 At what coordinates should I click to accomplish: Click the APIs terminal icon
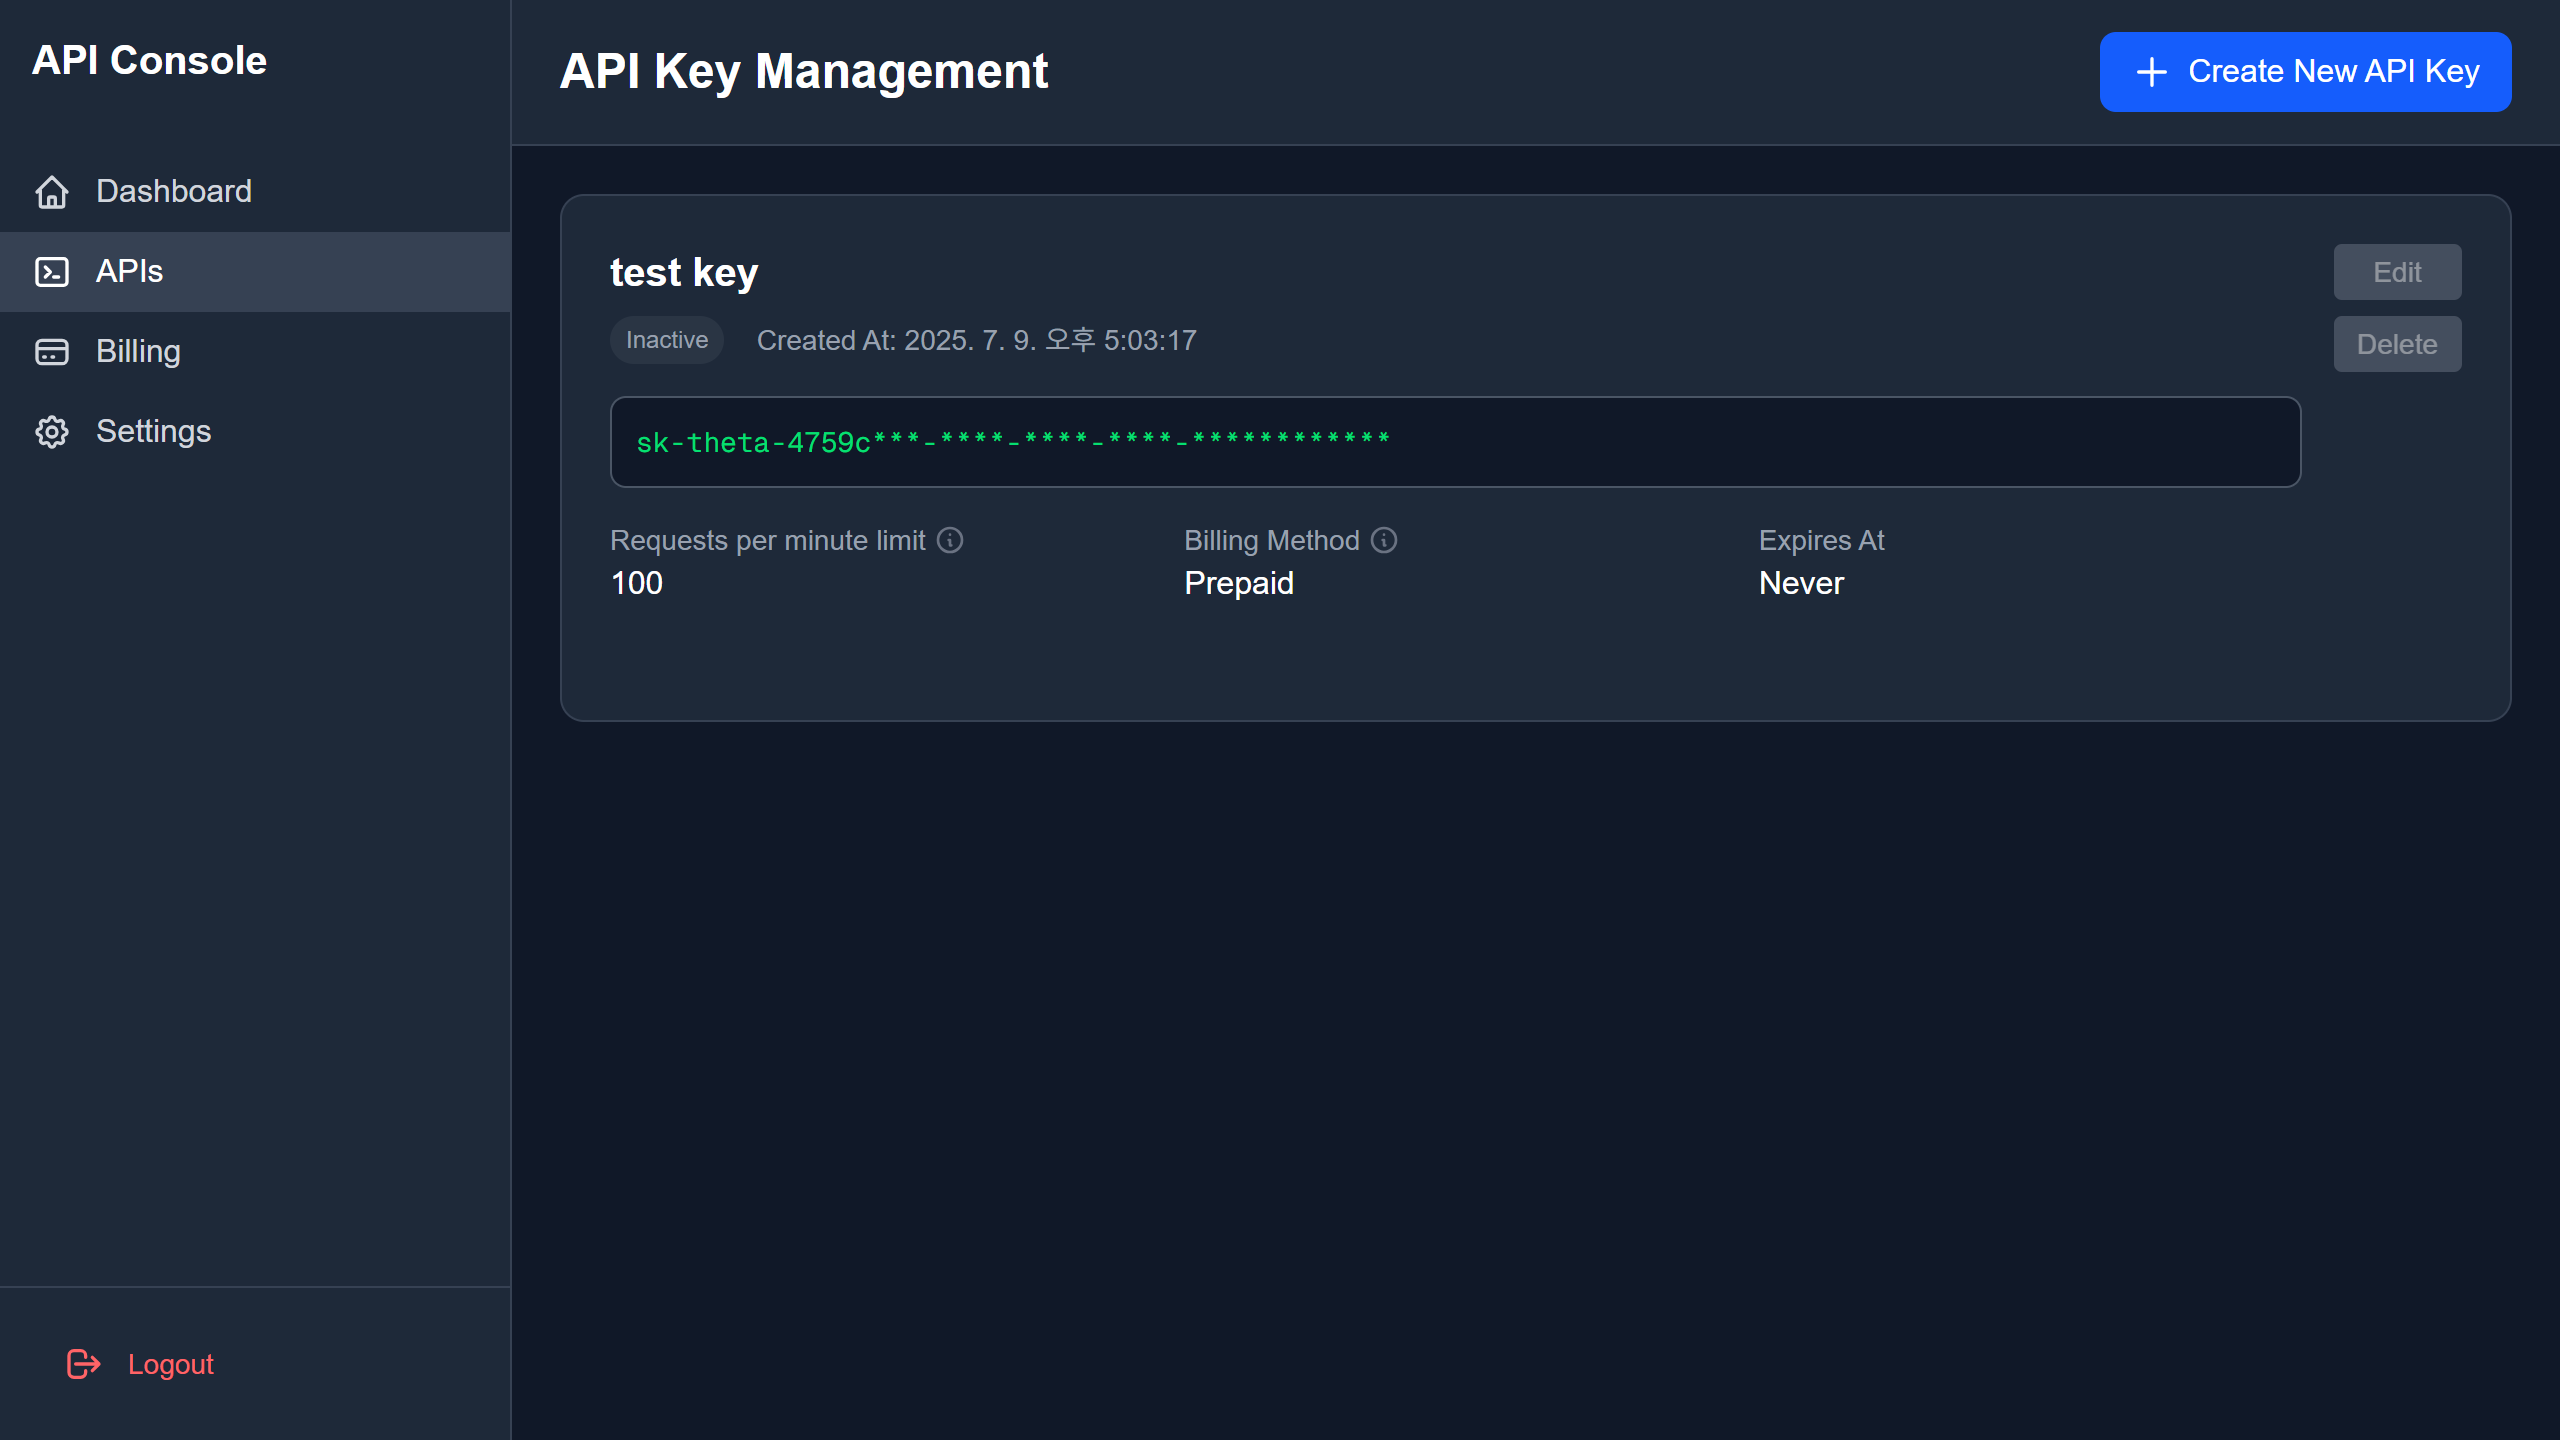52,272
